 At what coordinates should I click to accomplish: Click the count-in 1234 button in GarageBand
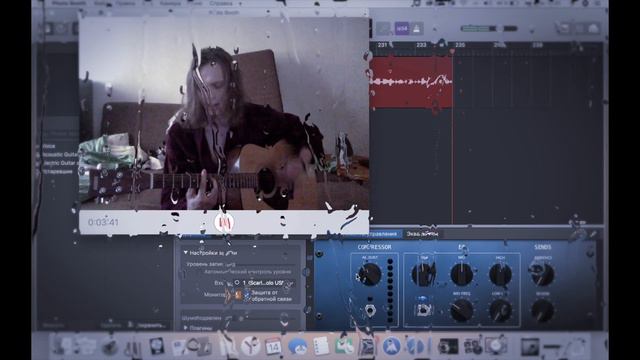pos(402,29)
